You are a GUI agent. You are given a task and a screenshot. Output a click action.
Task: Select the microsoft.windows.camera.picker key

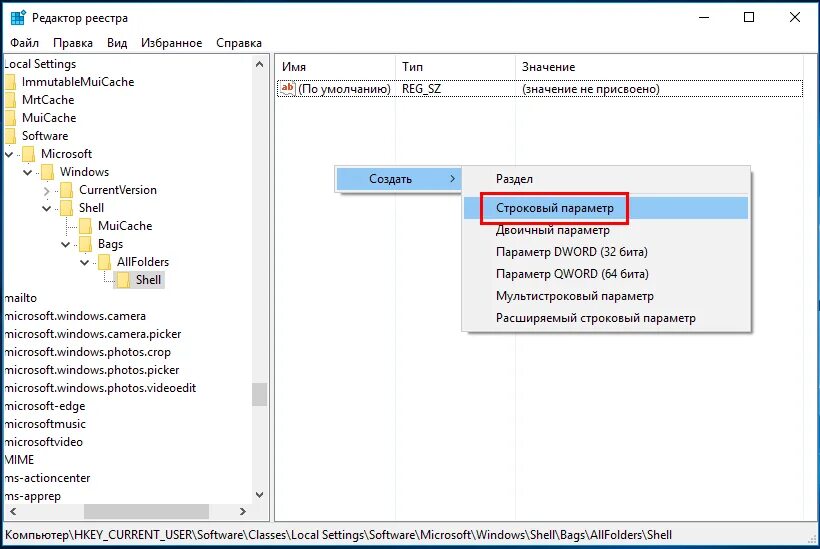(93, 334)
